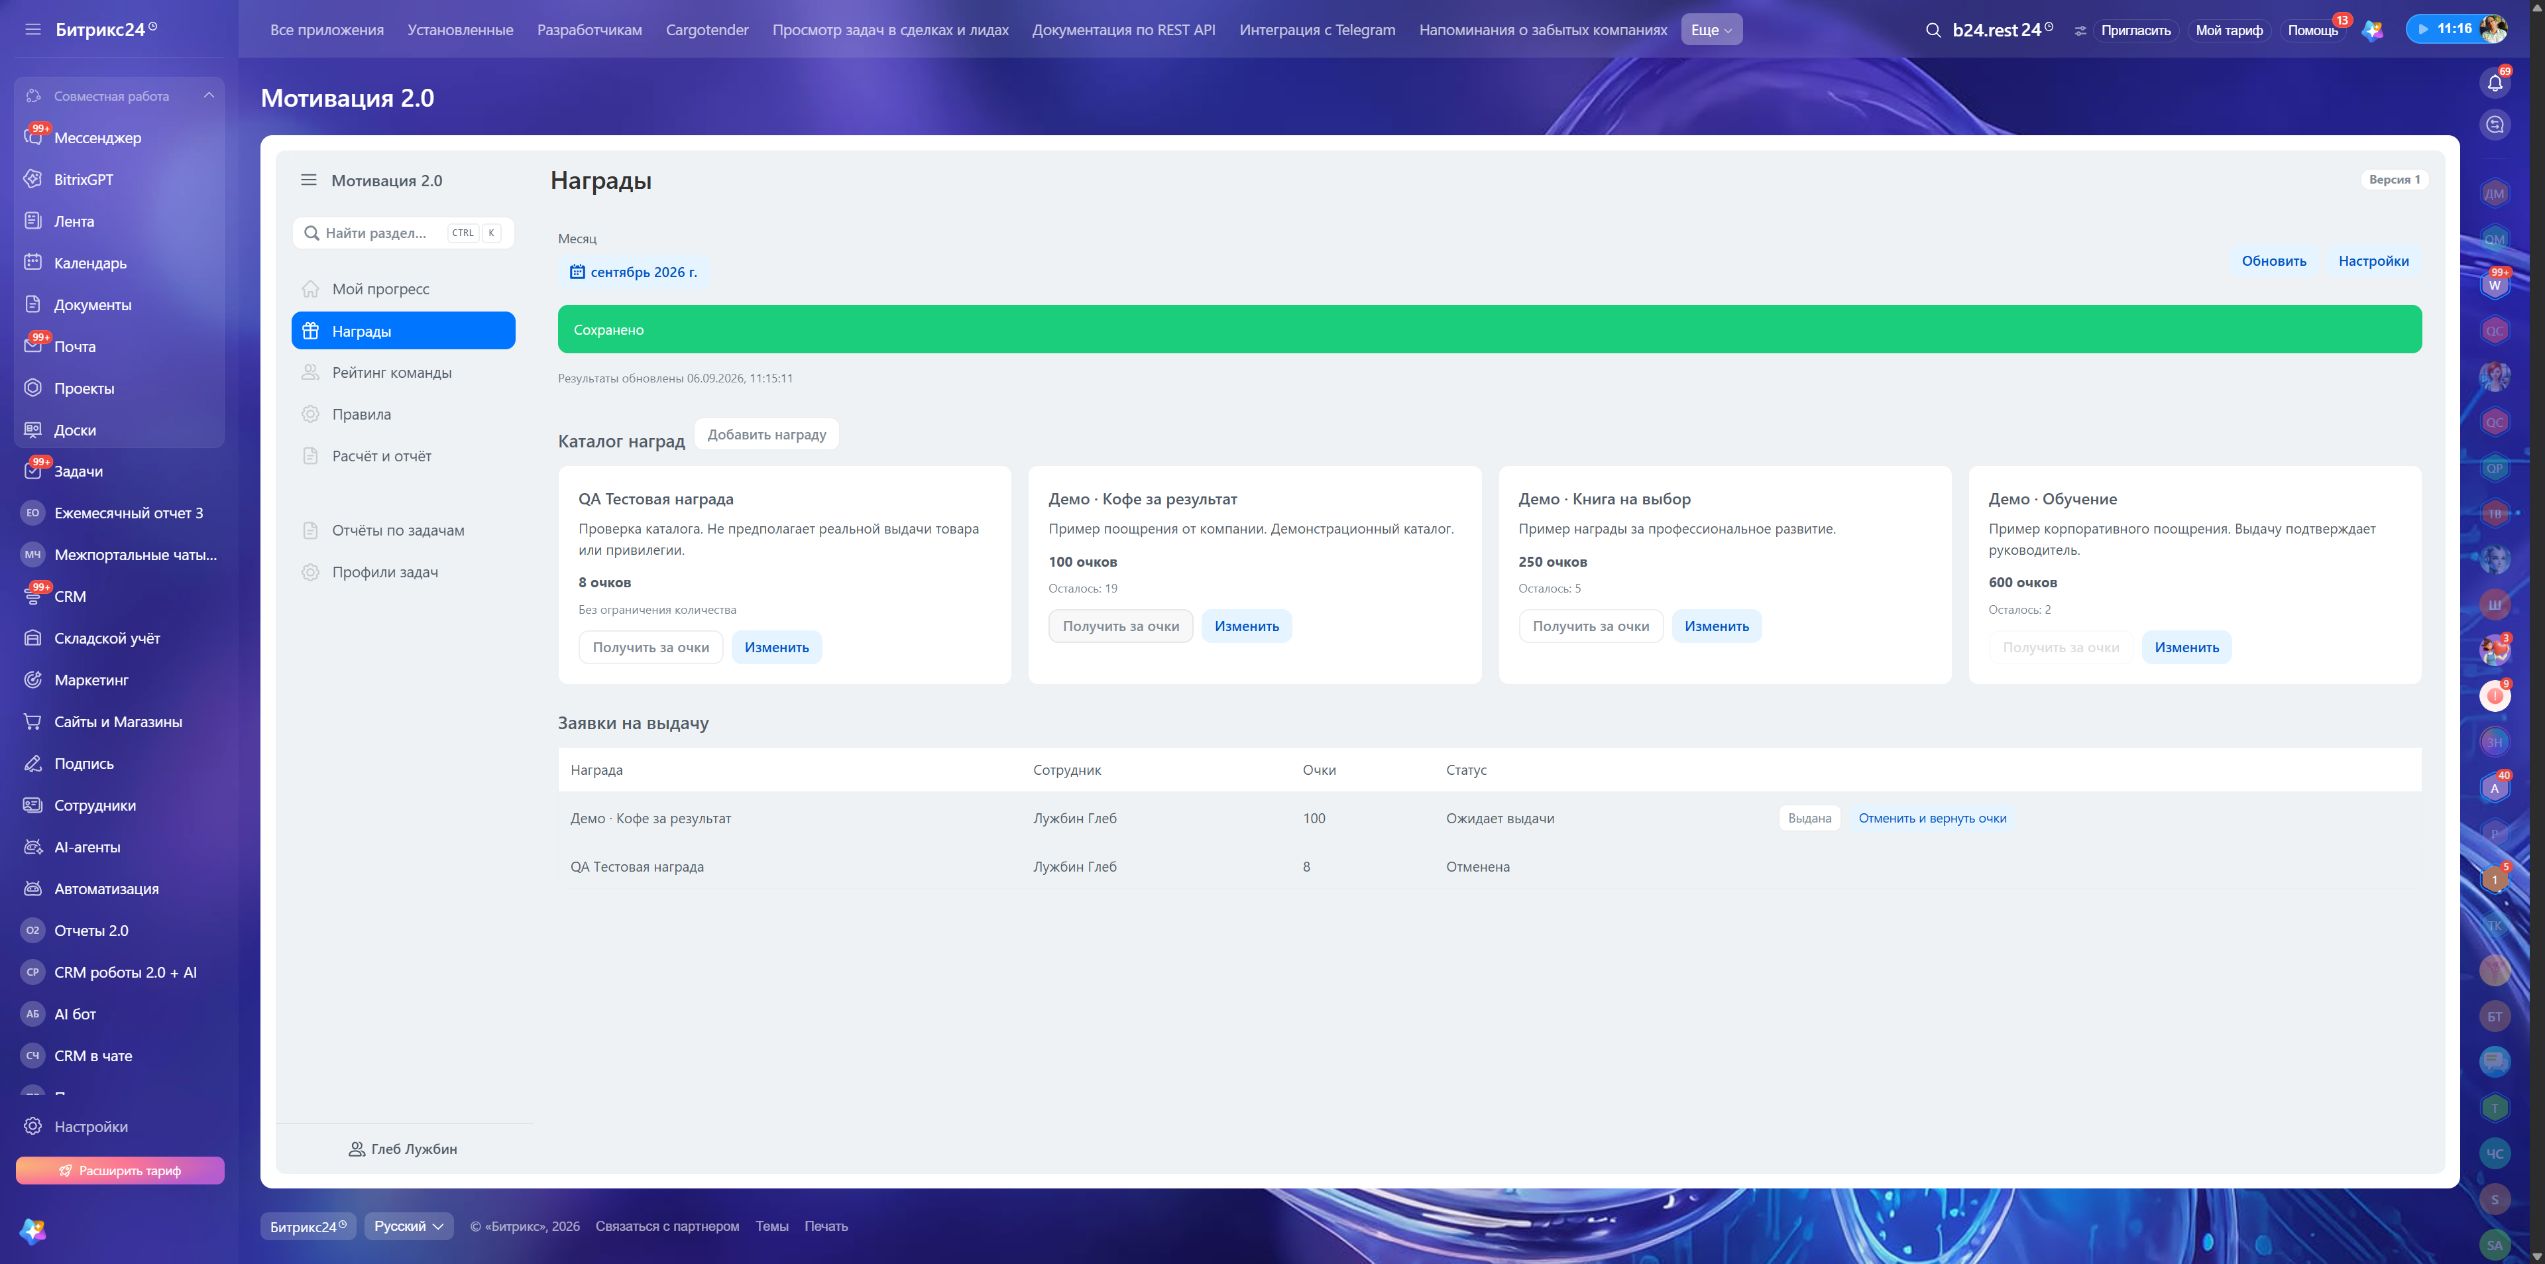2545x1264 pixels.
Task: Switch to Установленные tab
Action: 460,30
